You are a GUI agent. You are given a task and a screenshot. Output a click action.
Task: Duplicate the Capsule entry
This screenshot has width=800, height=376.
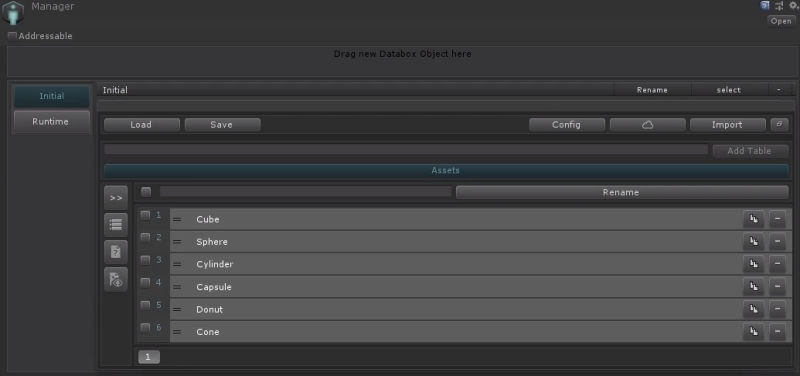pos(754,287)
